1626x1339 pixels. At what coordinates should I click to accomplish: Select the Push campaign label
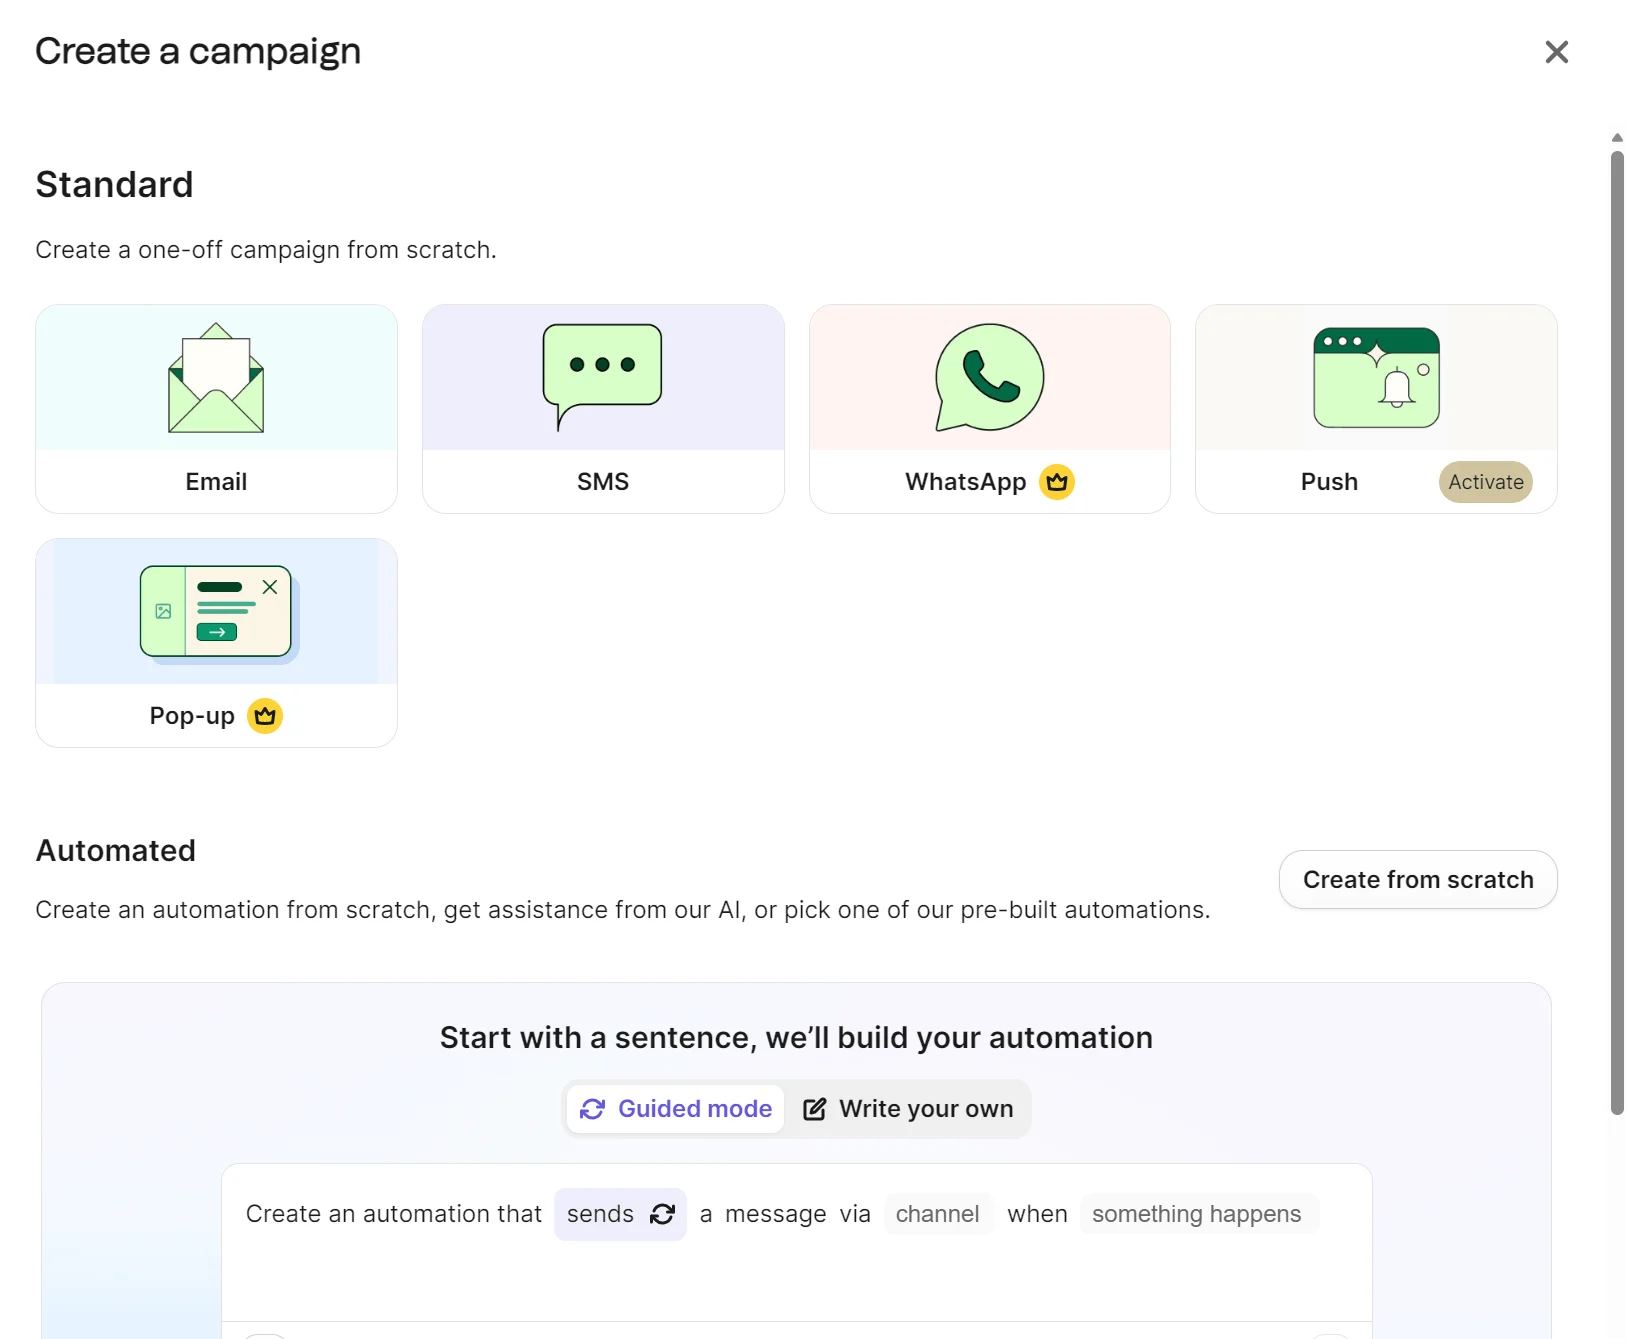(1329, 482)
